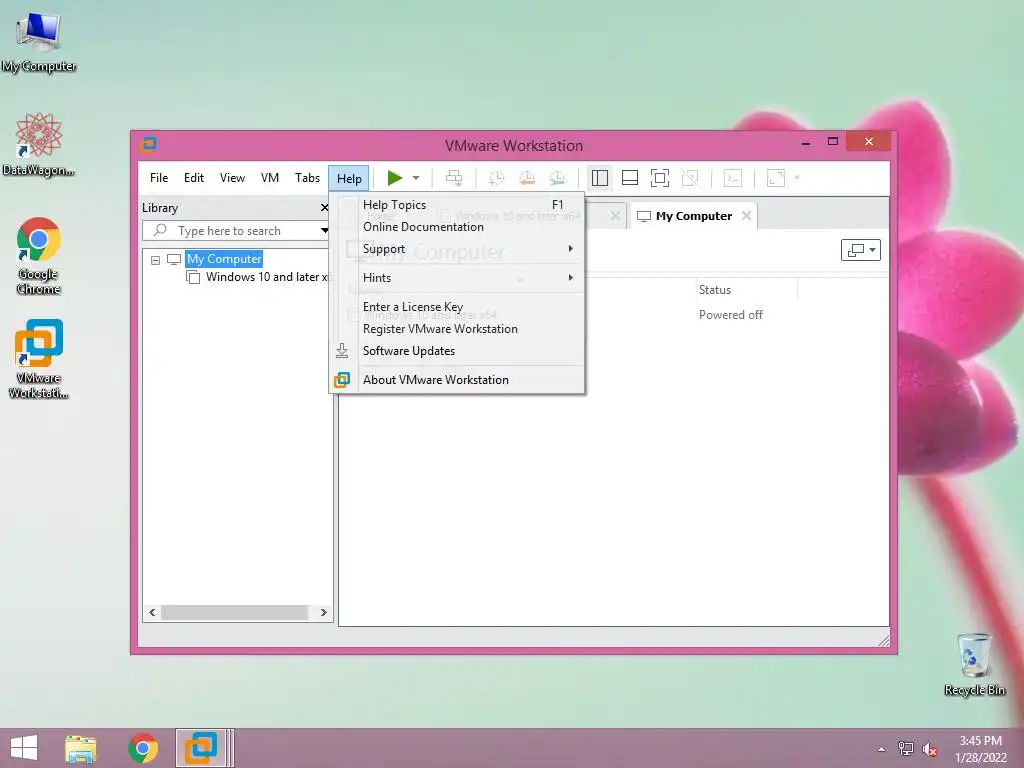This screenshot has width=1024, height=768.
Task: Close the My Computer tab
Action: 746,216
